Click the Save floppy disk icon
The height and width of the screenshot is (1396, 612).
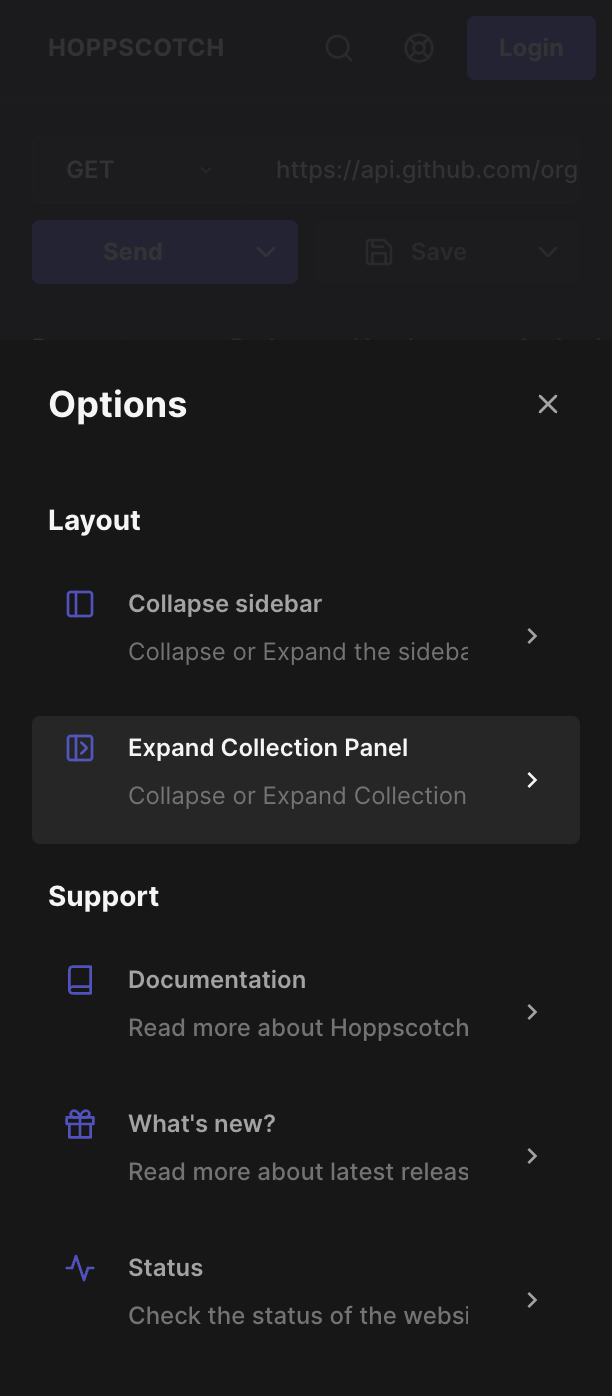pos(378,252)
